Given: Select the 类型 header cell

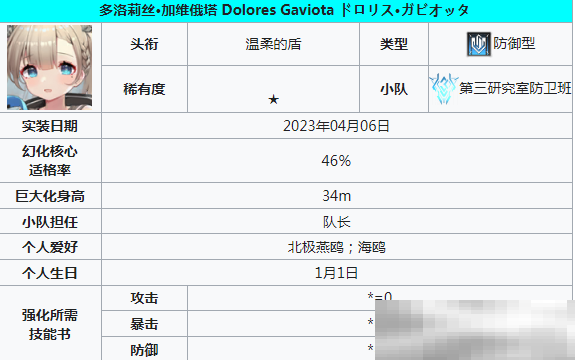Looking at the screenshot, I should point(394,44).
